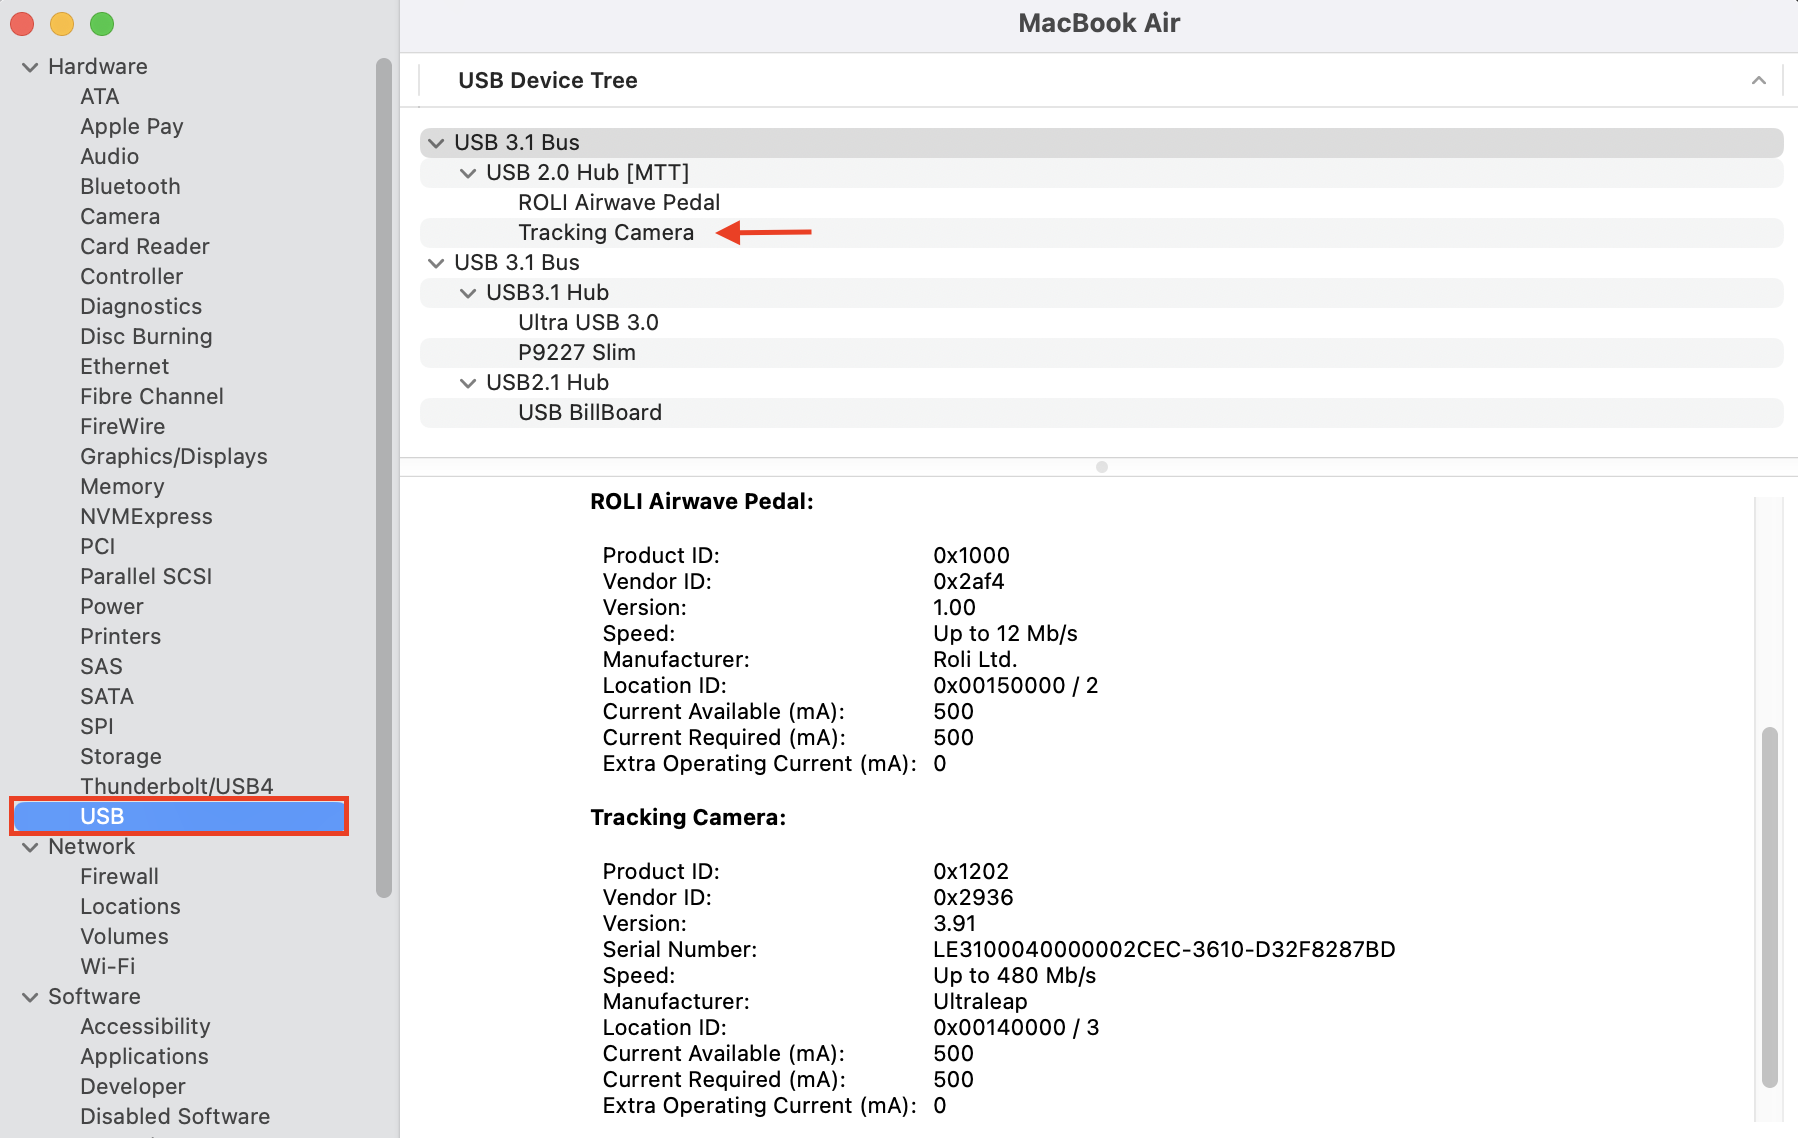This screenshot has width=1798, height=1138.
Task: Open Thunderbolt/USB4 in sidebar
Action: point(177,786)
